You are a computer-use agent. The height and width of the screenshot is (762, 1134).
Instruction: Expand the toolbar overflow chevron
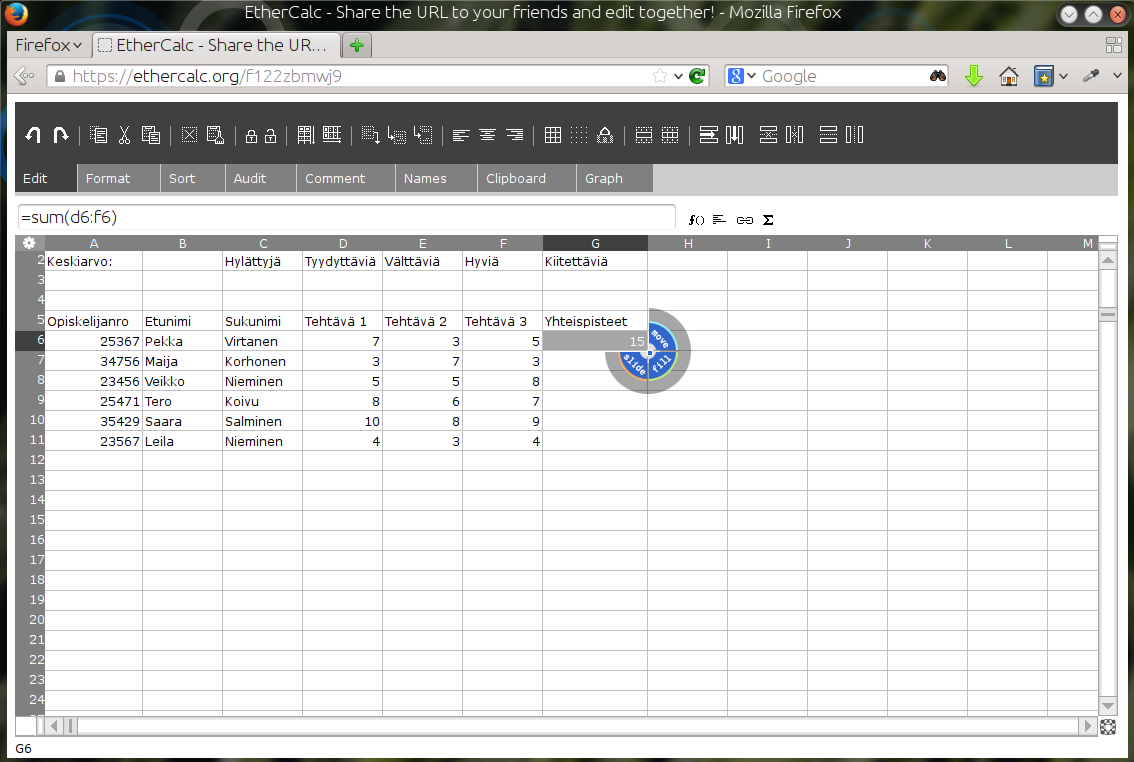[1117, 76]
